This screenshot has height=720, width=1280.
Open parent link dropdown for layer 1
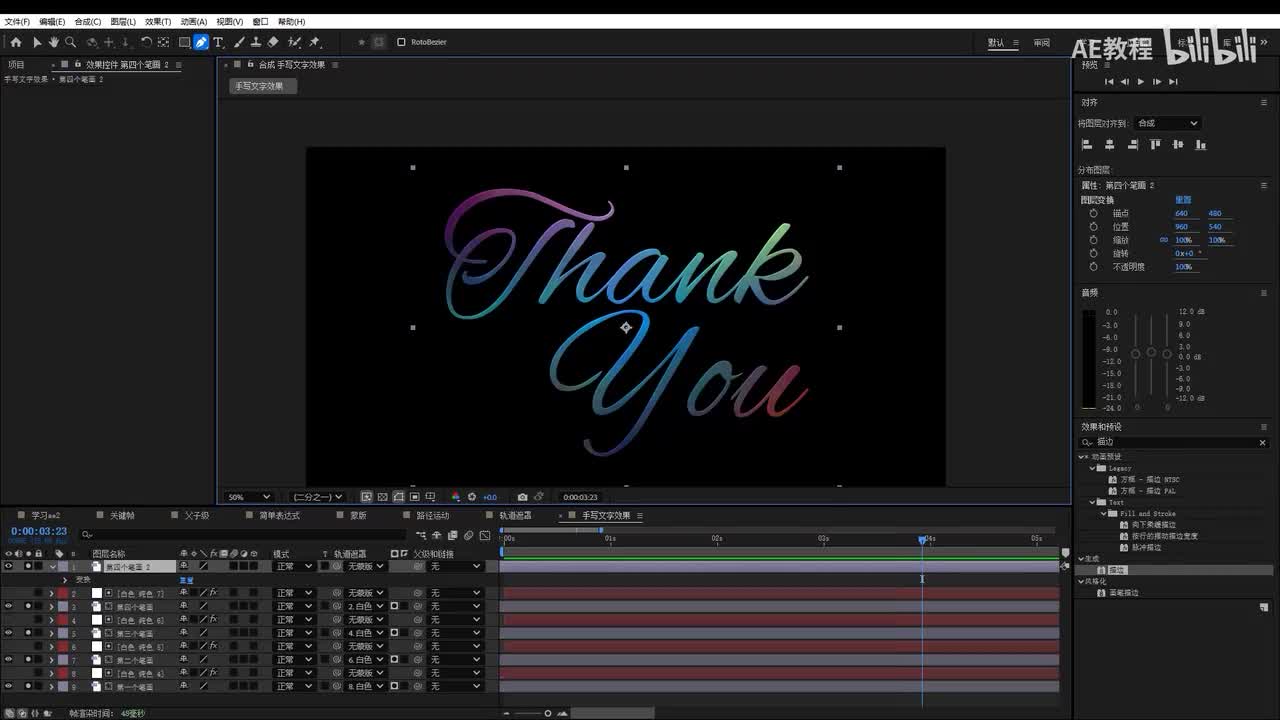pyautogui.click(x=456, y=566)
